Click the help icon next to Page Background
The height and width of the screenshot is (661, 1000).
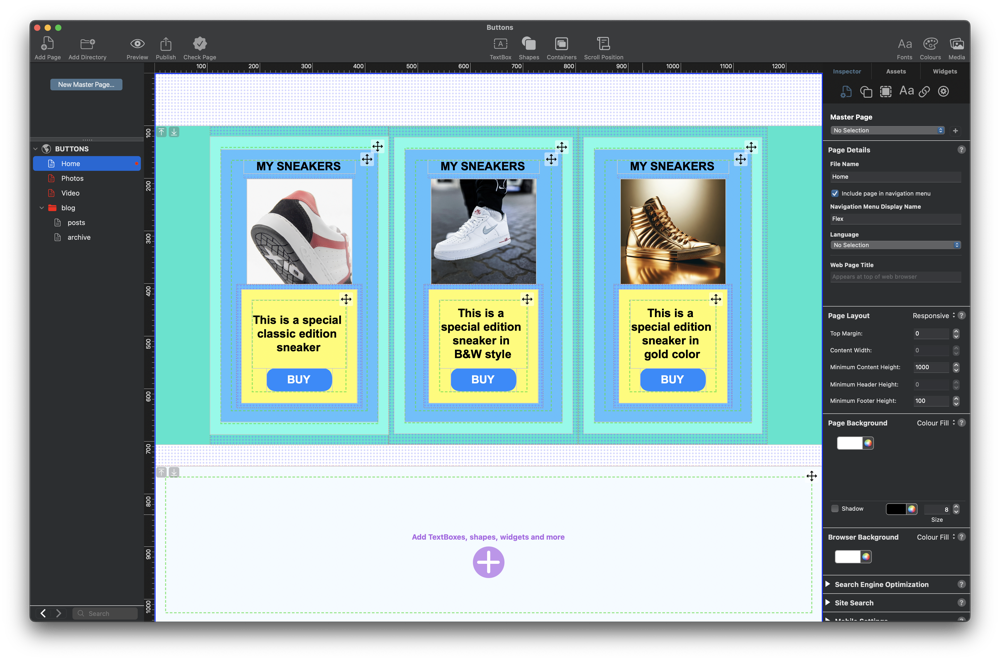click(962, 423)
